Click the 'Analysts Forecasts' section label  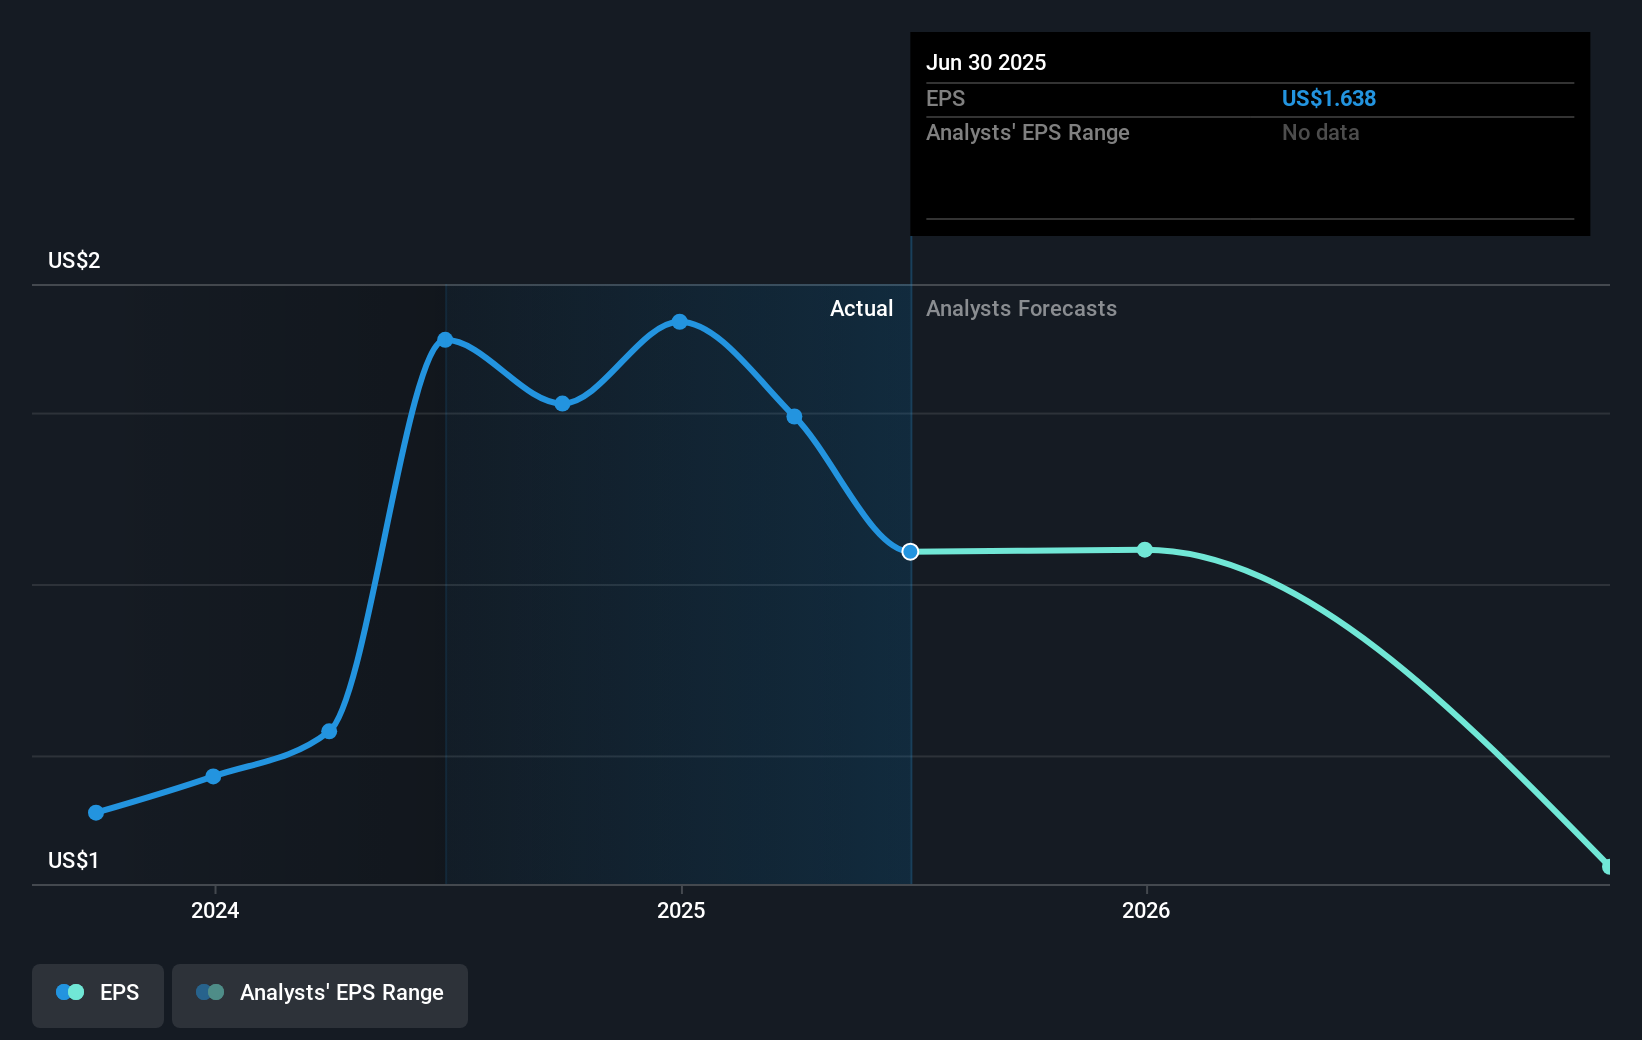coord(1021,309)
